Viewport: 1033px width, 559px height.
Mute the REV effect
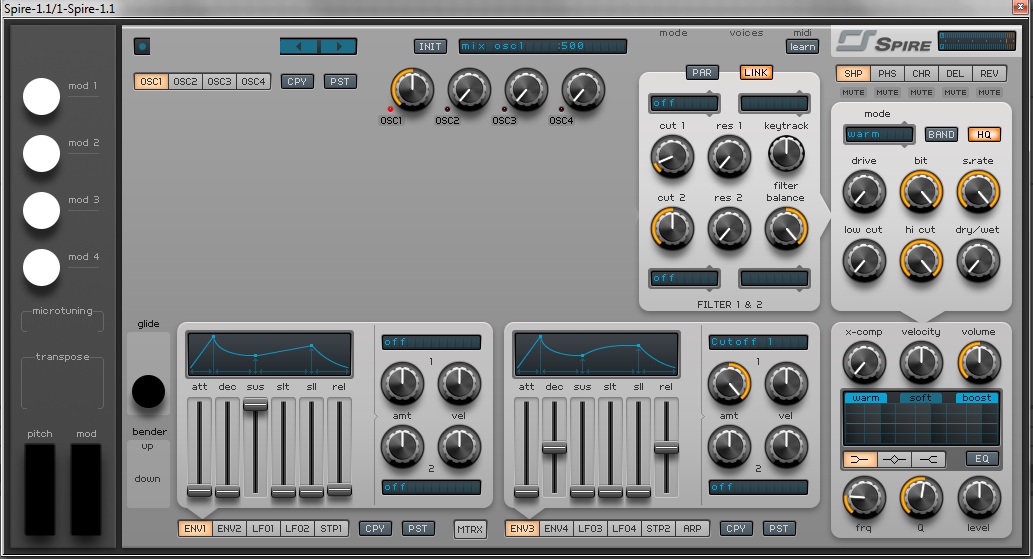tap(990, 93)
